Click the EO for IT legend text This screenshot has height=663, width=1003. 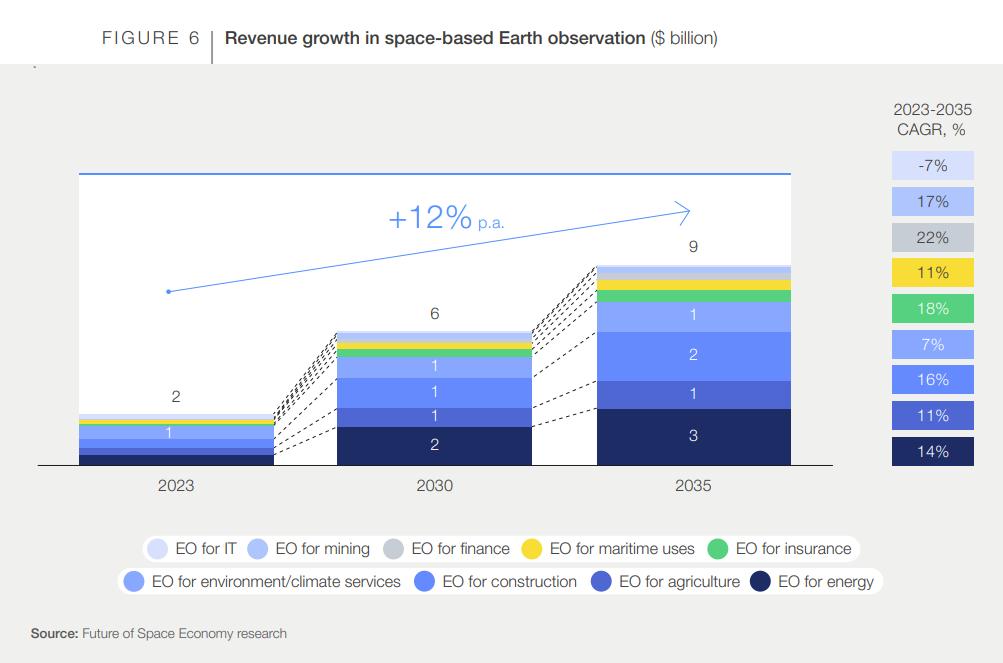point(206,549)
